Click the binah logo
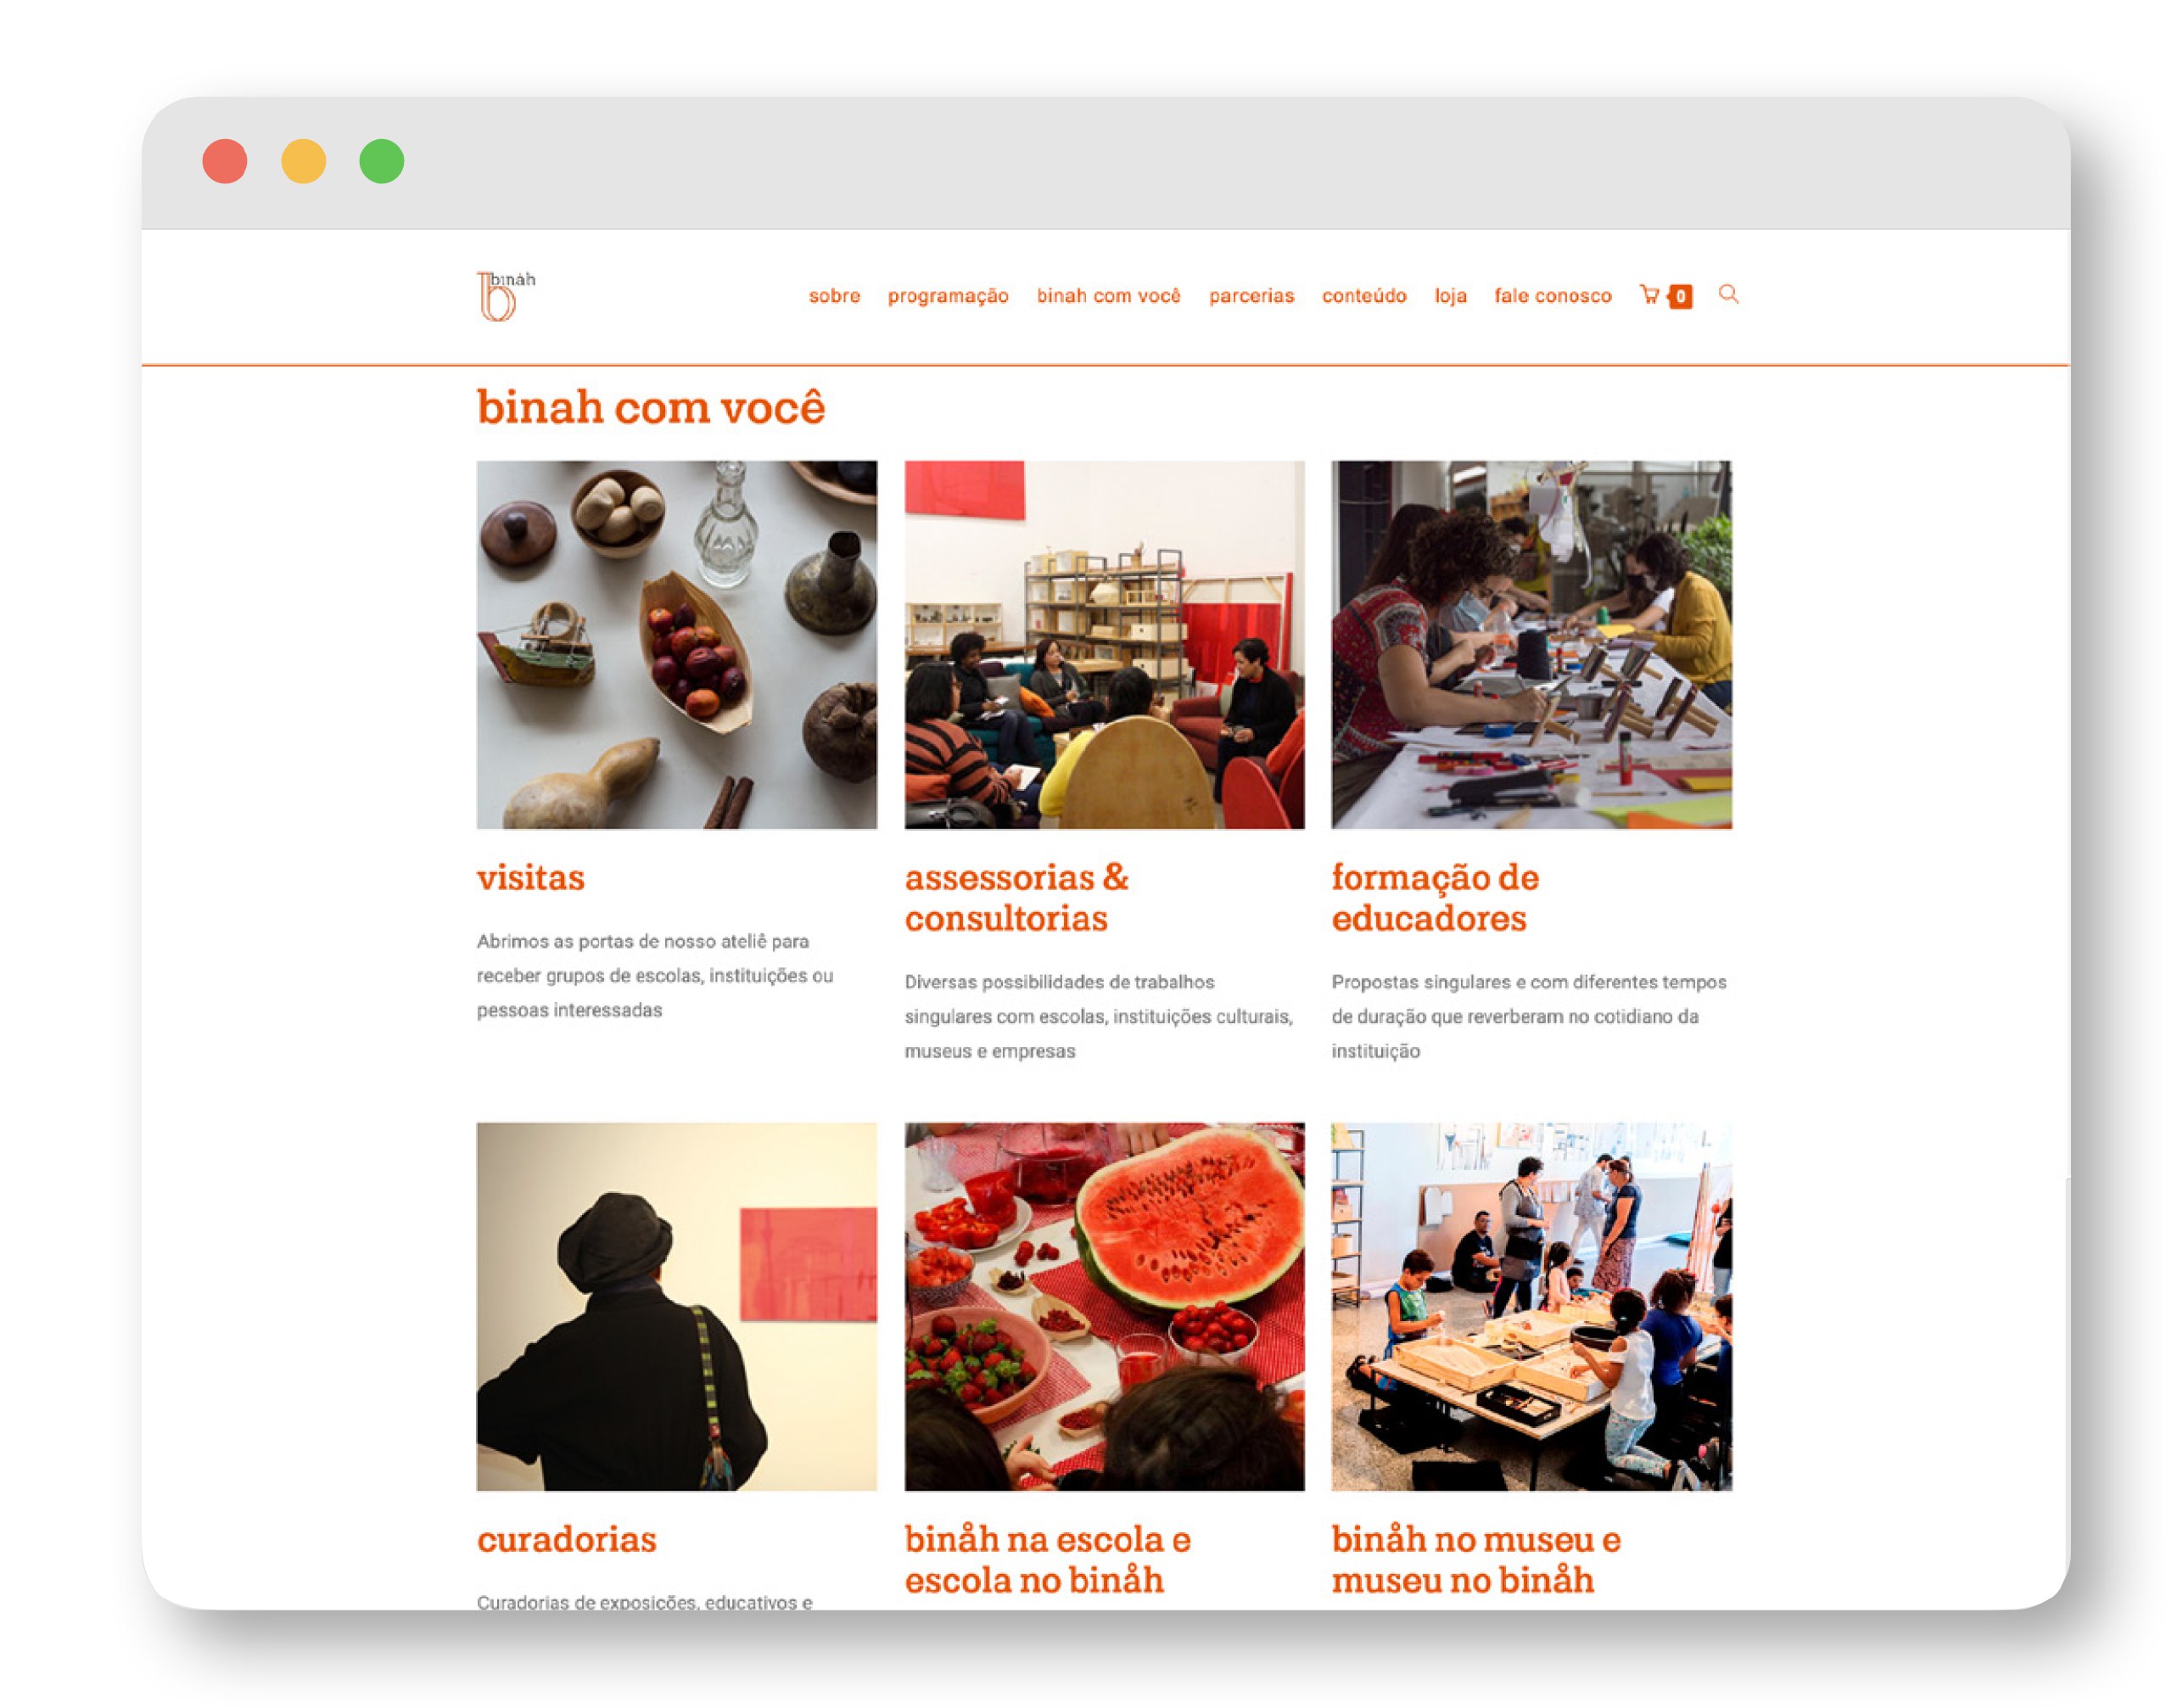Image resolution: width=2172 pixels, height=1708 pixels. click(x=506, y=296)
